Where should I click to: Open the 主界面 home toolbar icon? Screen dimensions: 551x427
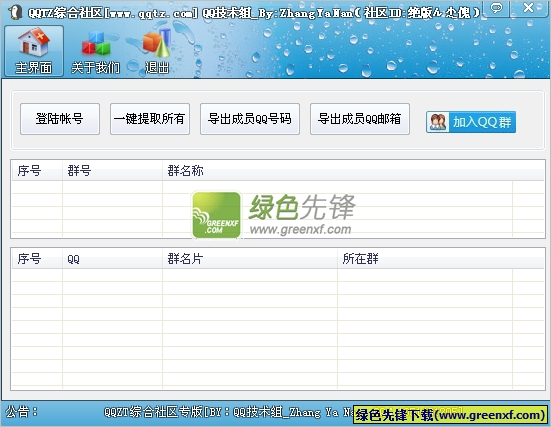click(x=34, y=51)
